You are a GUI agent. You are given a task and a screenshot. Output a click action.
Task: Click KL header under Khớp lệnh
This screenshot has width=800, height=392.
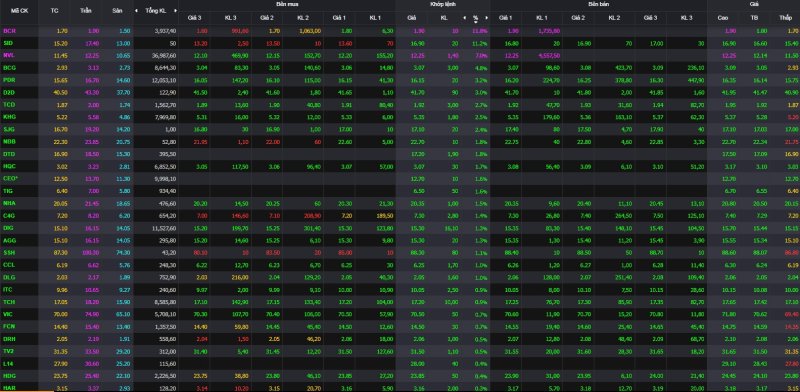point(443,18)
